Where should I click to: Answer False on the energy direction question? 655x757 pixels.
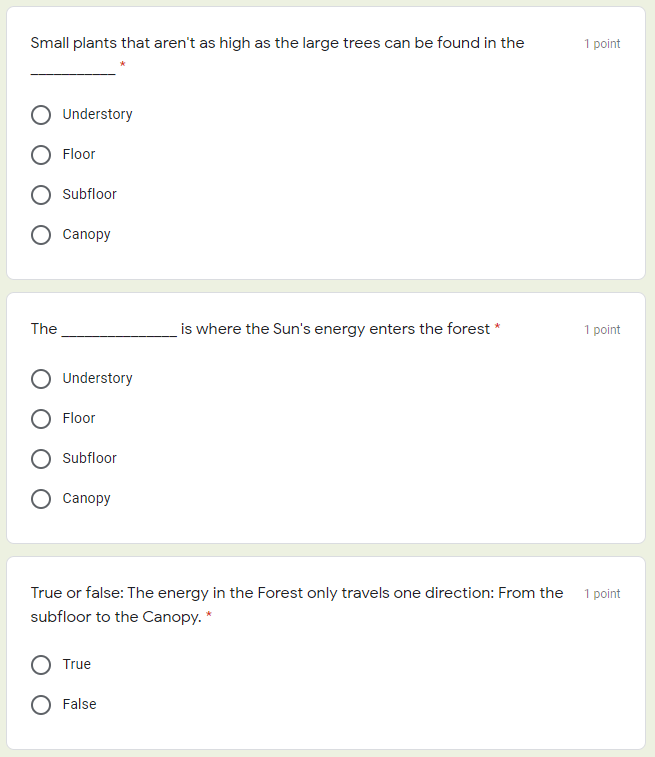click(41, 705)
